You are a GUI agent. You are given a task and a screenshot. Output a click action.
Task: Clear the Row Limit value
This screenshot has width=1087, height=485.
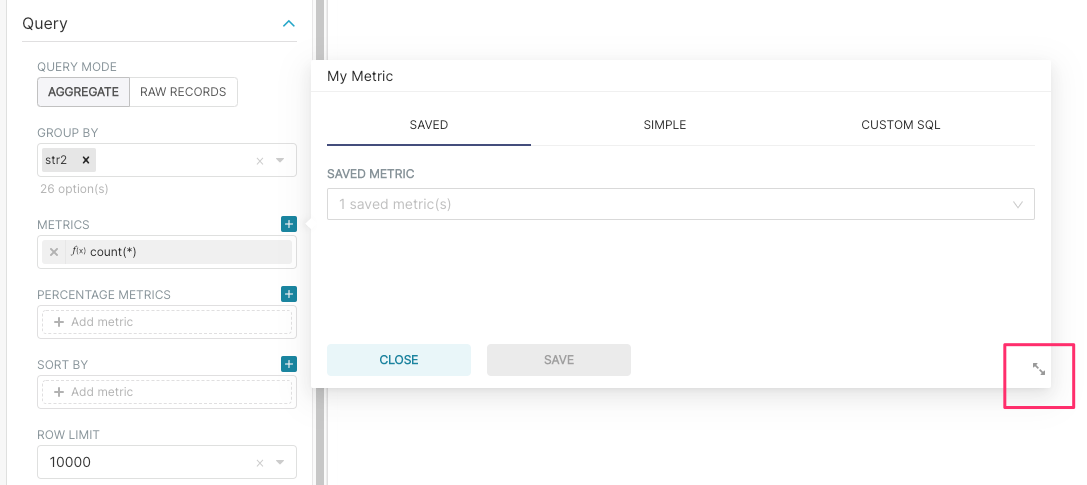click(x=260, y=463)
